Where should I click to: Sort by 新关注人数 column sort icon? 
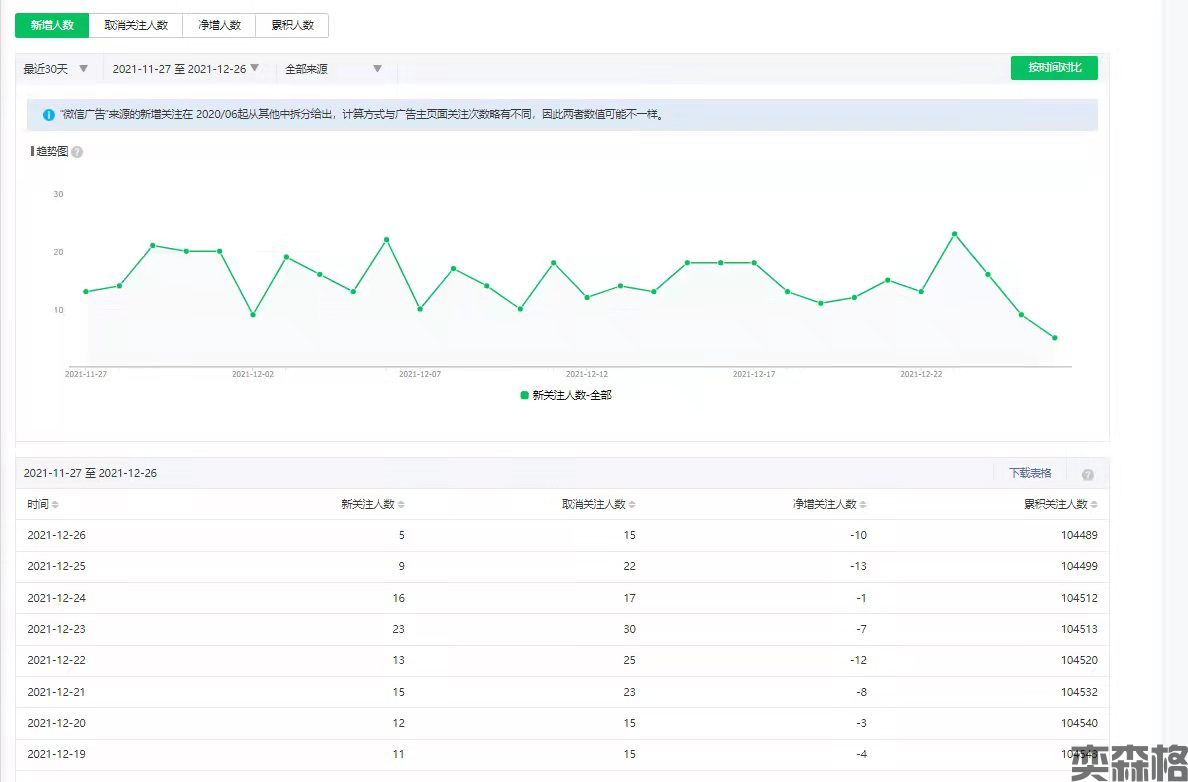pos(401,505)
